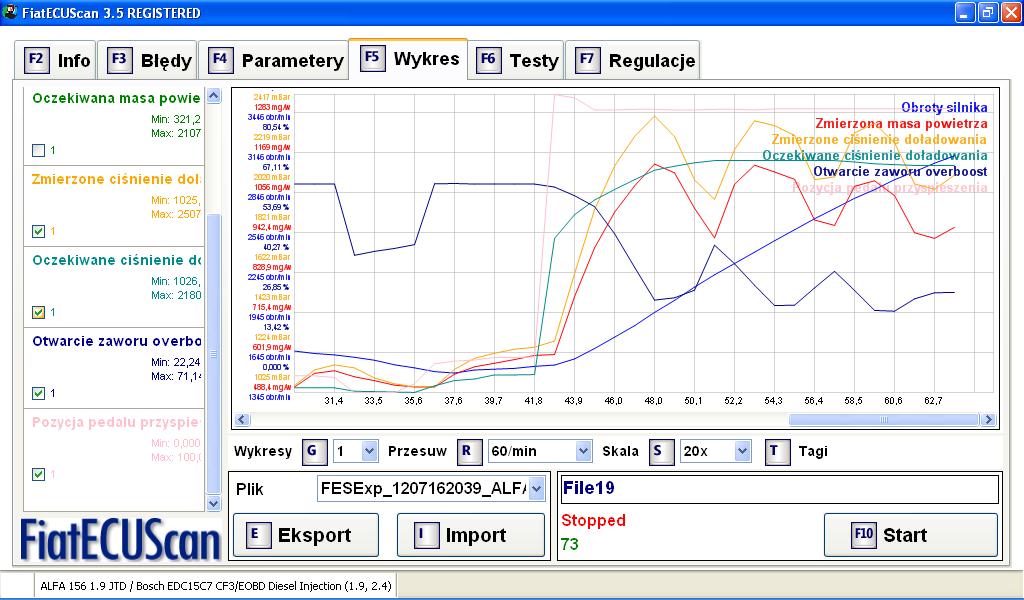Go to the F4 Parametery tab
The image size is (1024, 600).
275,60
